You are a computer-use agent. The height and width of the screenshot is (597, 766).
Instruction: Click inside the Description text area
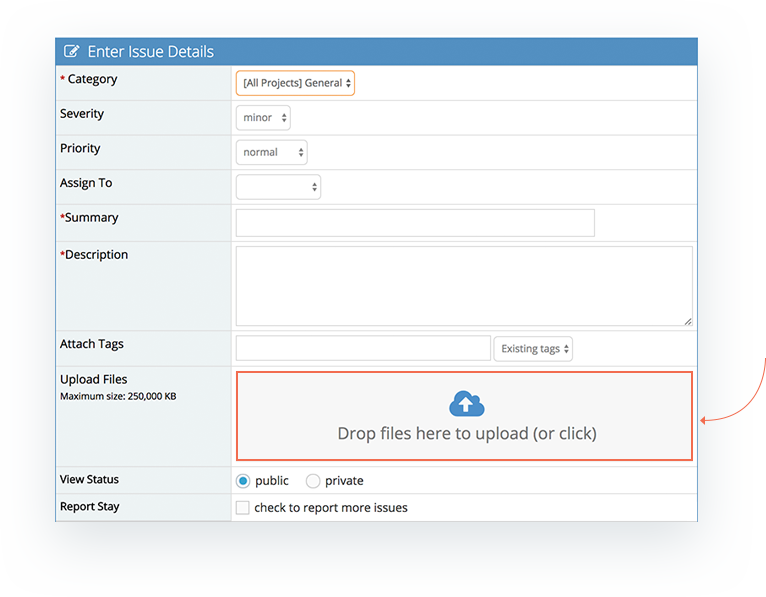[463, 285]
